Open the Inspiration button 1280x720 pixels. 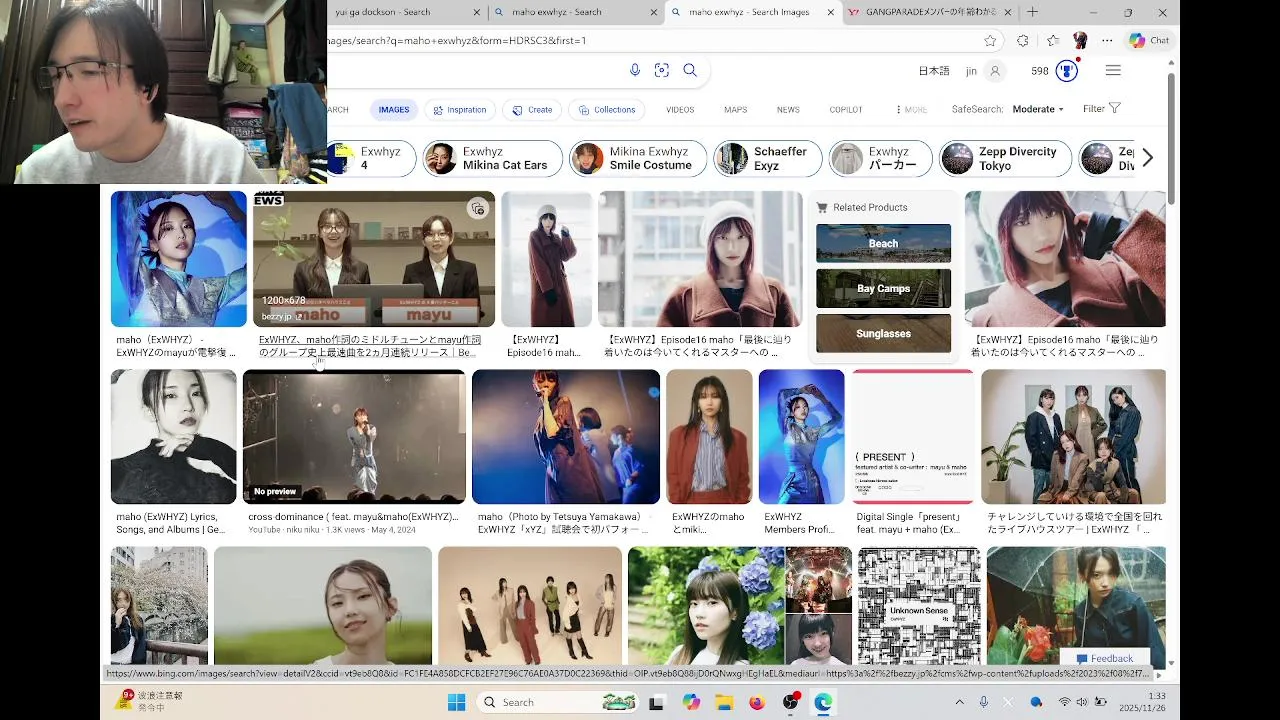(459, 110)
